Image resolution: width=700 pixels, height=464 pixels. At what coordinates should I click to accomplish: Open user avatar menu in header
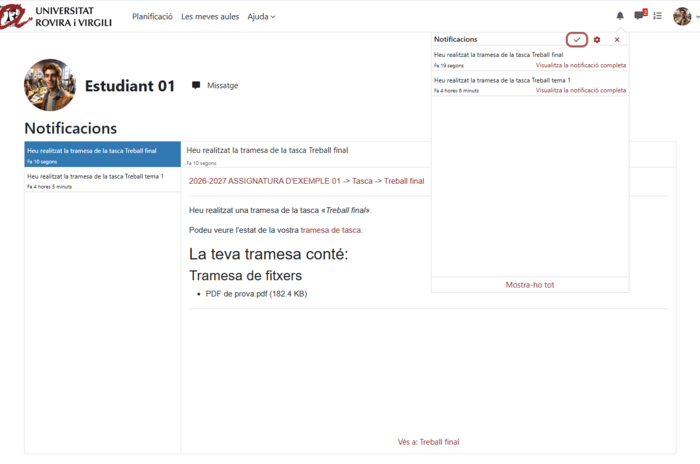coord(682,17)
